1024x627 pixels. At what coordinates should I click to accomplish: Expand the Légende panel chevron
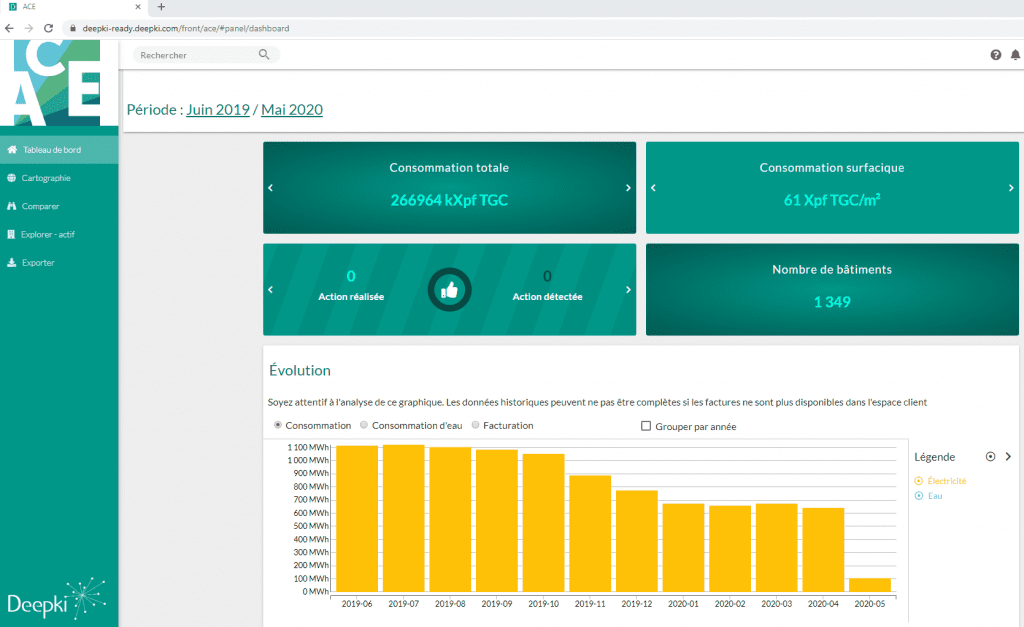1008,456
